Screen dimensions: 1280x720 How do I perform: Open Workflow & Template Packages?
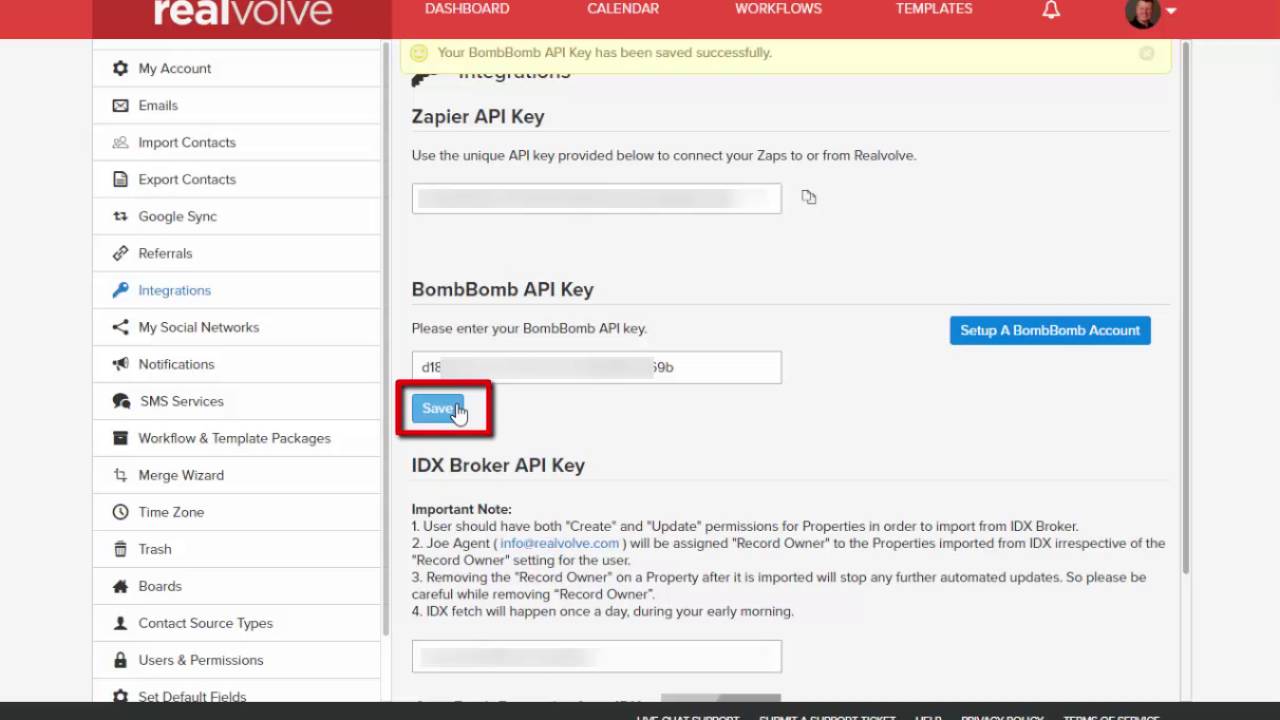237,438
